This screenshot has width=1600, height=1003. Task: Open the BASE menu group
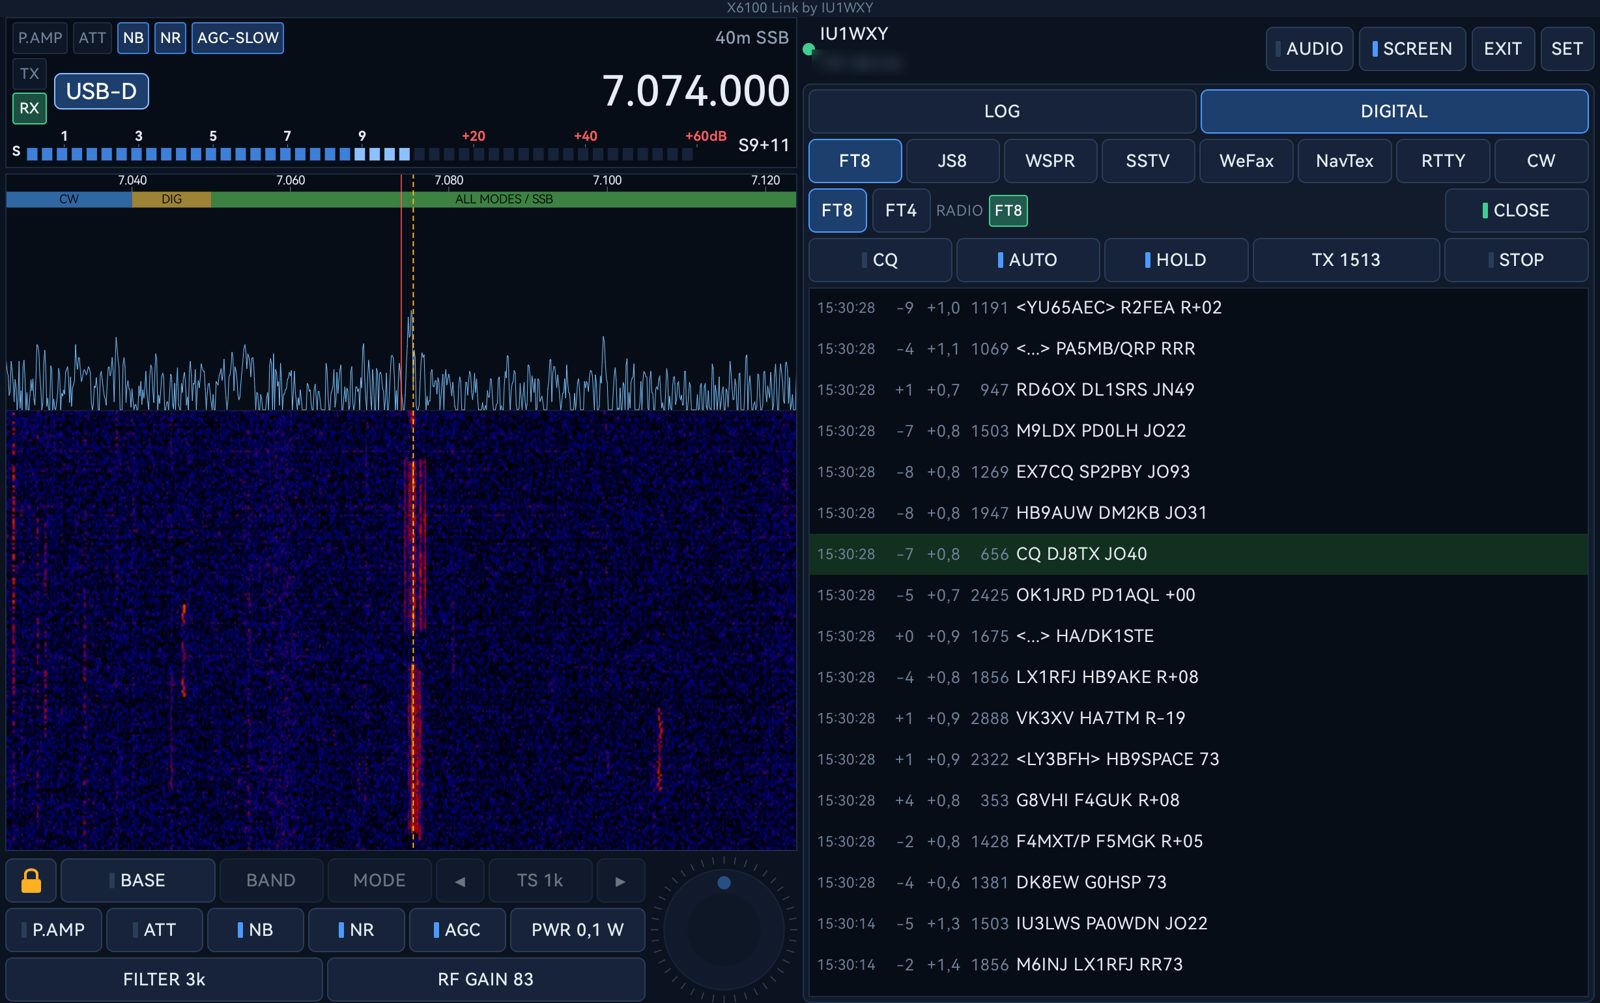tap(138, 880)
